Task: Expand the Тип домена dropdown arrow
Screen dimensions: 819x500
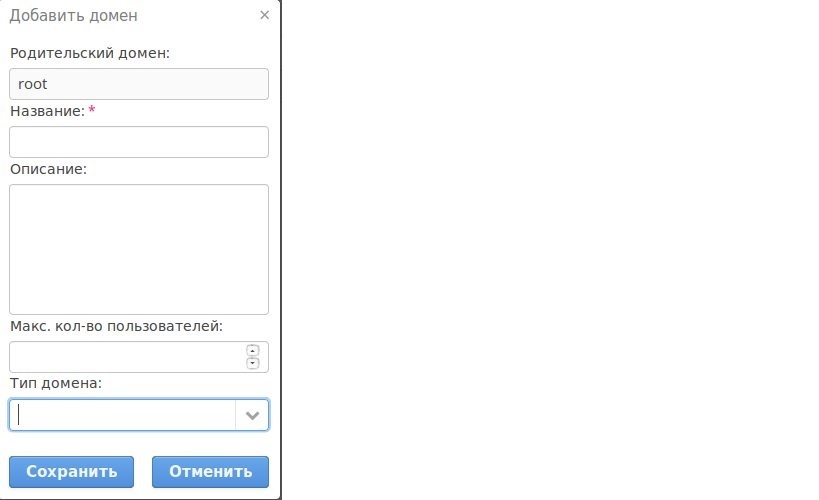Action: coord(252,415)
